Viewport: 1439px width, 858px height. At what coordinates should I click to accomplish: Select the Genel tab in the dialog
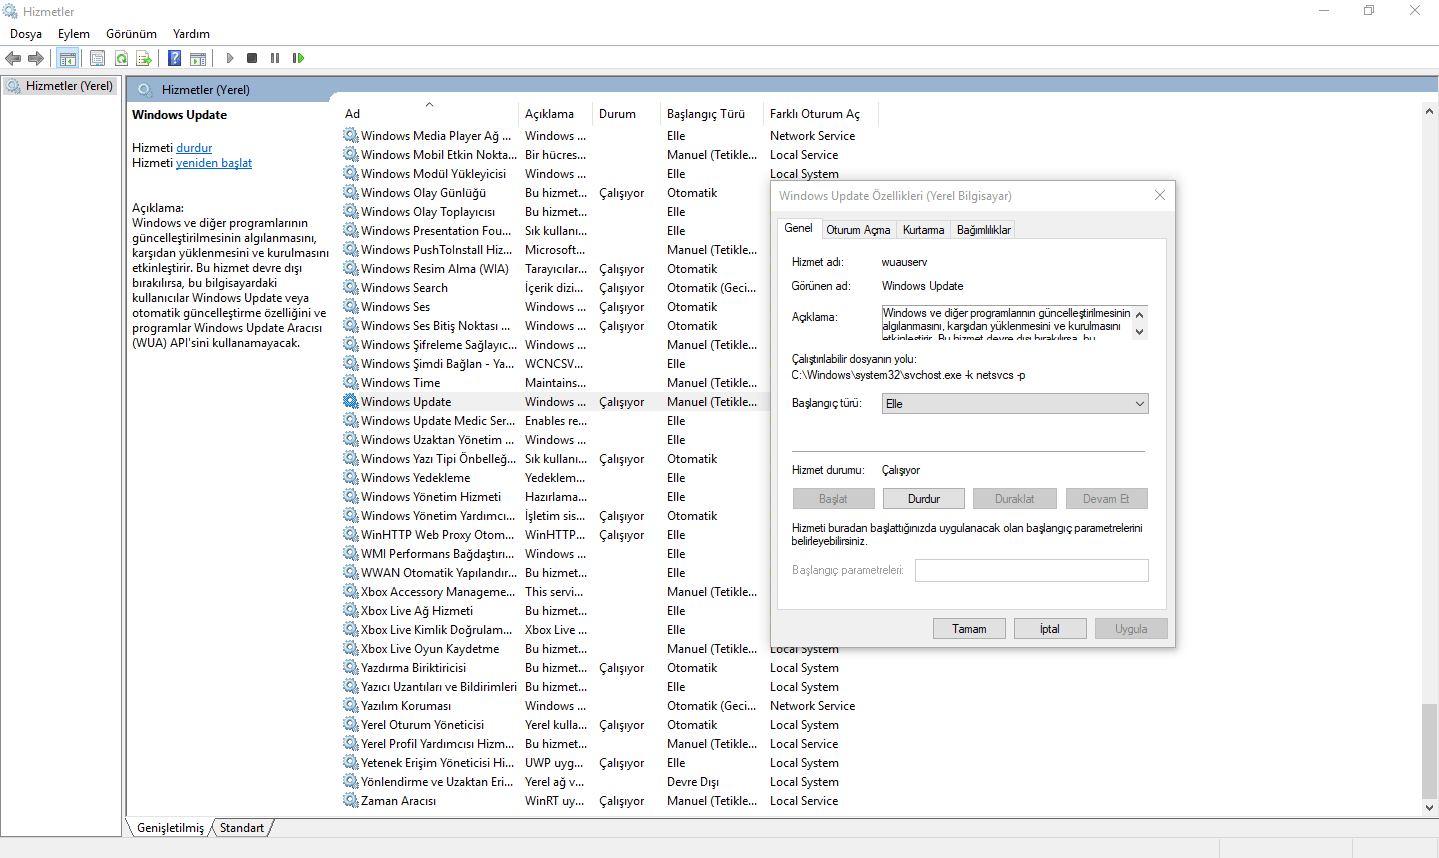tap(798, 228)
